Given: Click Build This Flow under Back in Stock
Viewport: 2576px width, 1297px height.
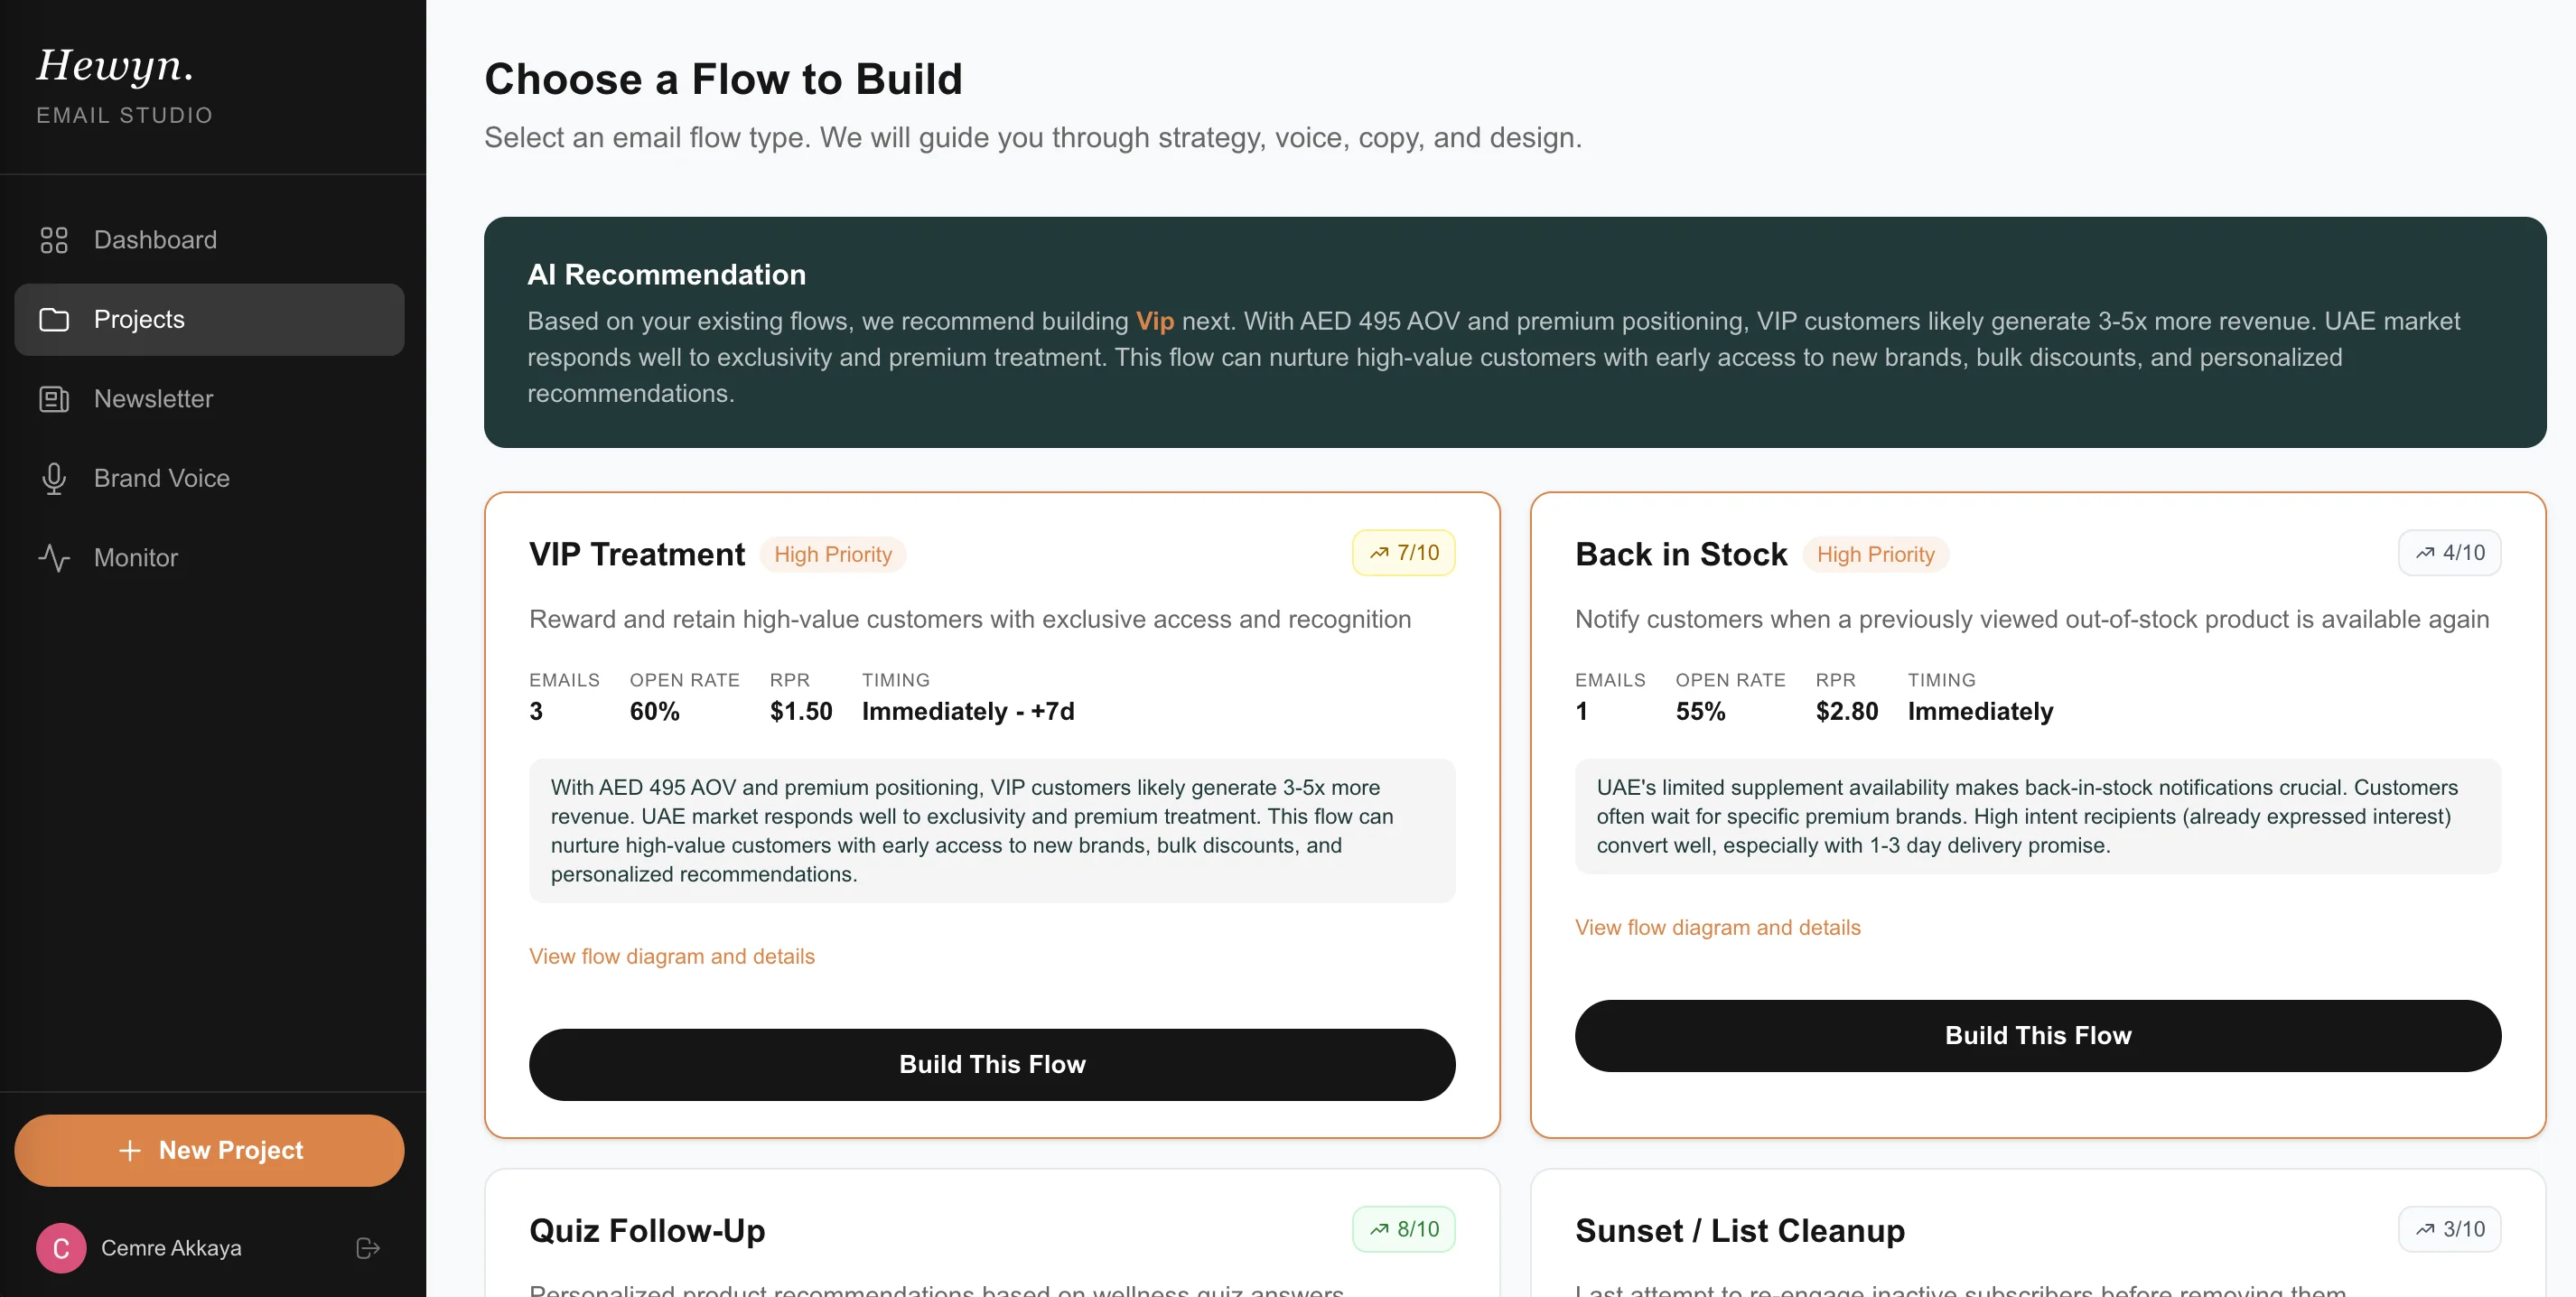Looking at the screenshot, I should [x=2037, y=1035].
